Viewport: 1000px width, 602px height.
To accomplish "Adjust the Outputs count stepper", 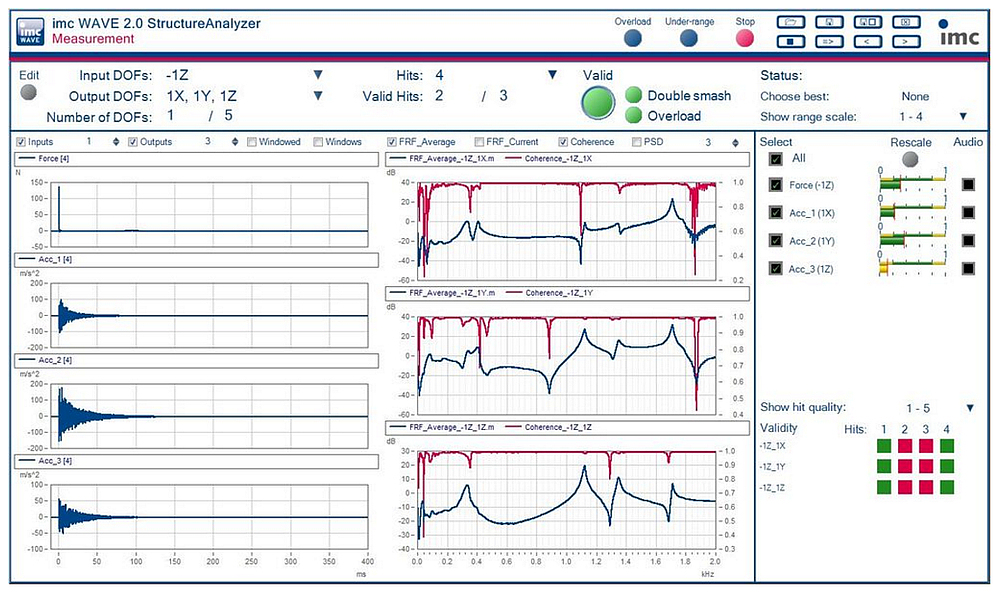I will point(235,142).
